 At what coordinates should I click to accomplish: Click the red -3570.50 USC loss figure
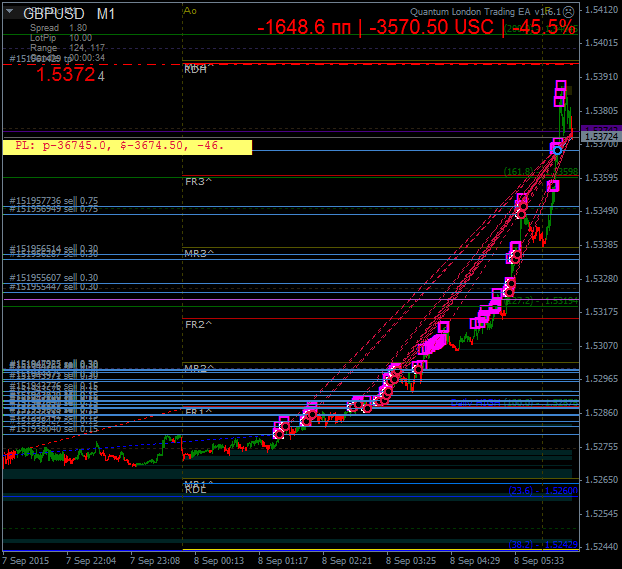(x=431, y=27)
